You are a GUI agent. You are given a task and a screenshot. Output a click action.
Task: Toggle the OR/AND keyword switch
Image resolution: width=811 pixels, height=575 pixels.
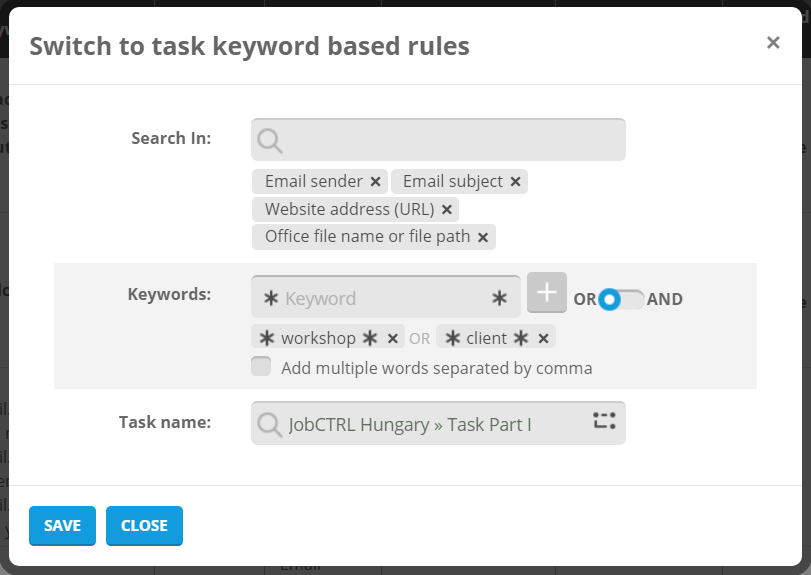[x=621, y=299]
